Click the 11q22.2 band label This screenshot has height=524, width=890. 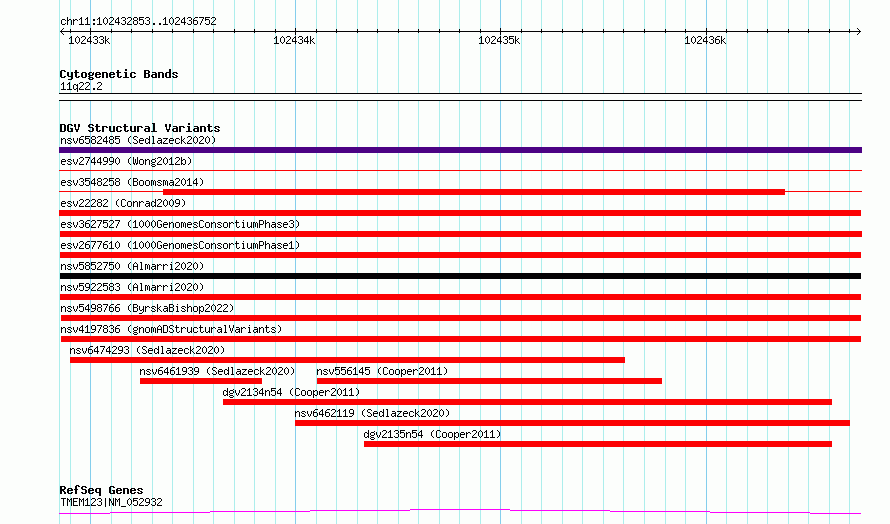coord(81,86)
